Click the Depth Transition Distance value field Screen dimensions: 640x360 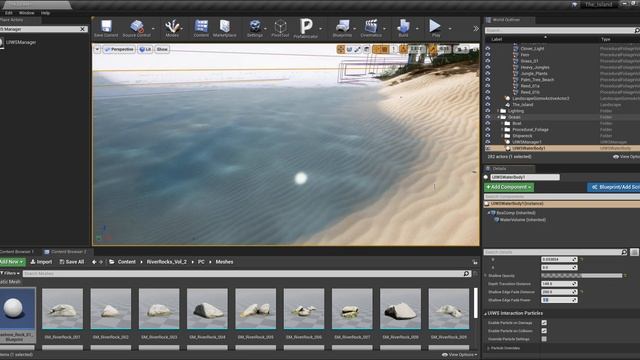tap(559, 284)
